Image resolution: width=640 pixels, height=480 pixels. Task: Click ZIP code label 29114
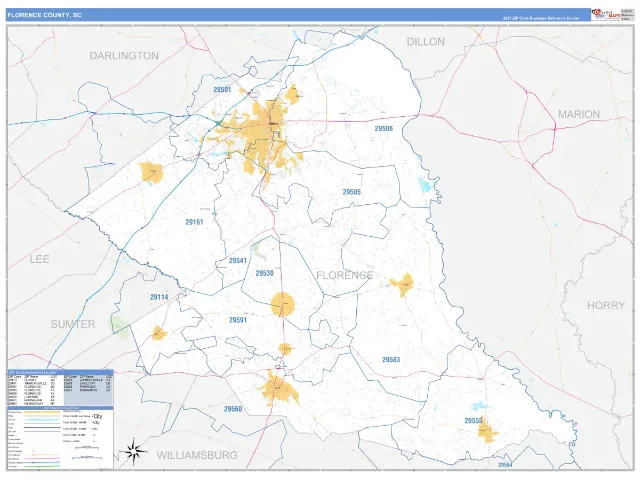tap(159, 297)
